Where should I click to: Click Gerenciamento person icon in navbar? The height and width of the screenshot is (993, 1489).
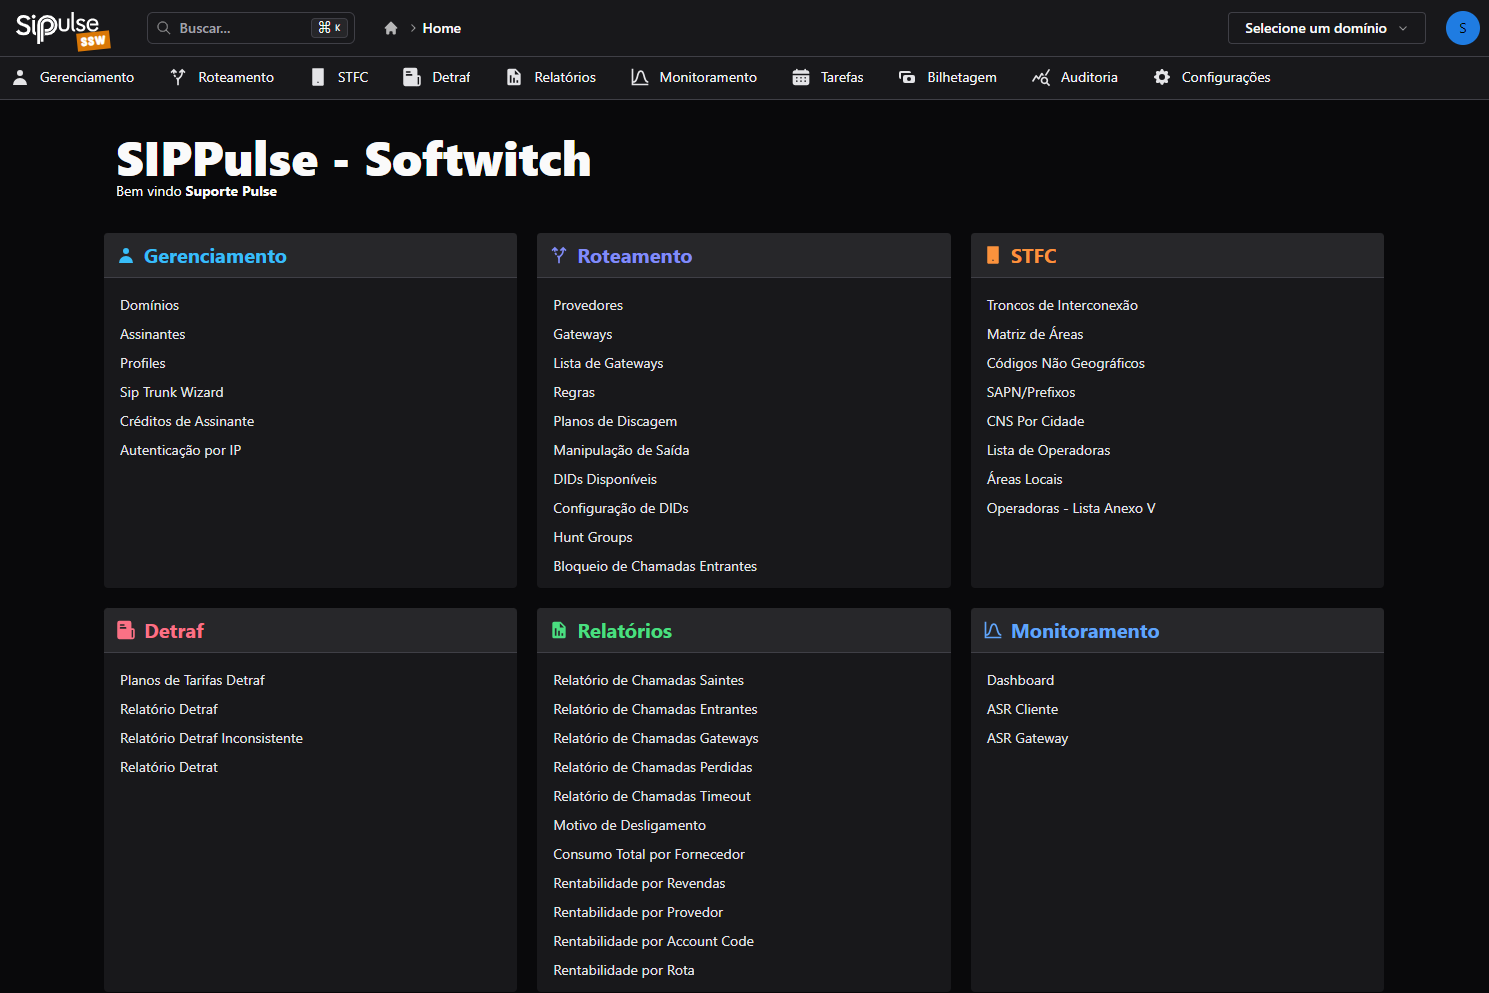click(x=20, y=77)
